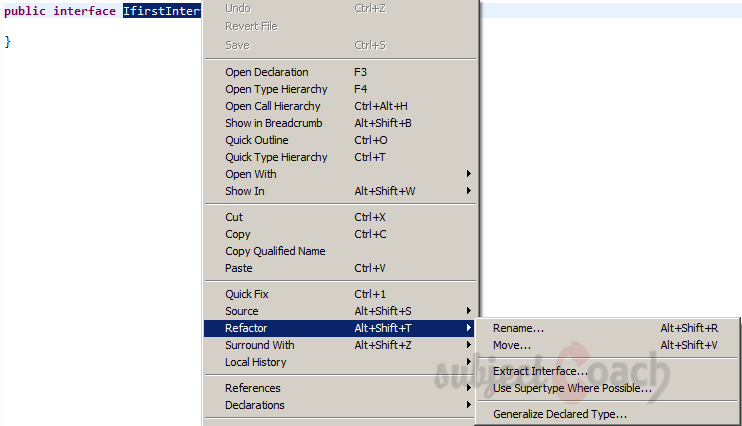Select Generalize Declared Type...
Image resolution: width=742 pixels, height=426 pixels.
point(607,414)
